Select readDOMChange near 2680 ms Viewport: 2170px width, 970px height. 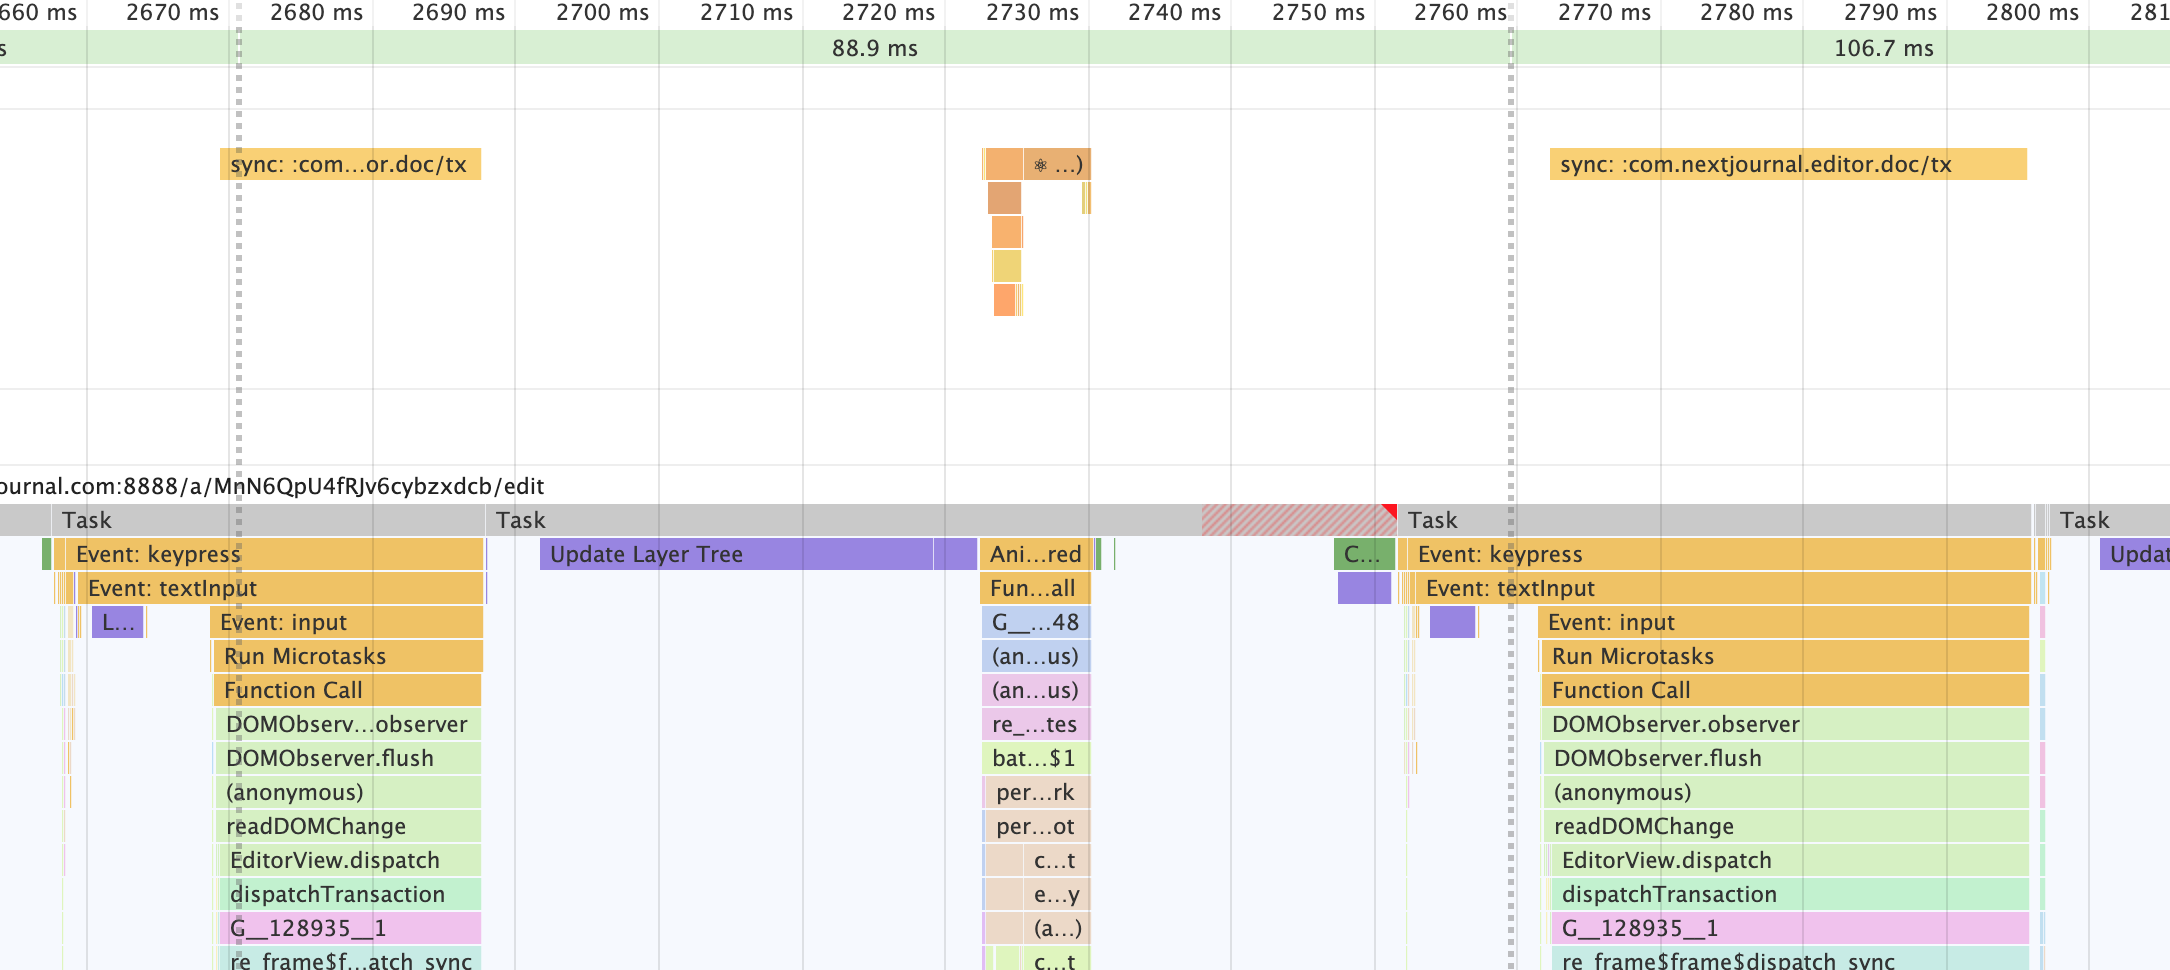pyautogui.click(x=348, y=826)
